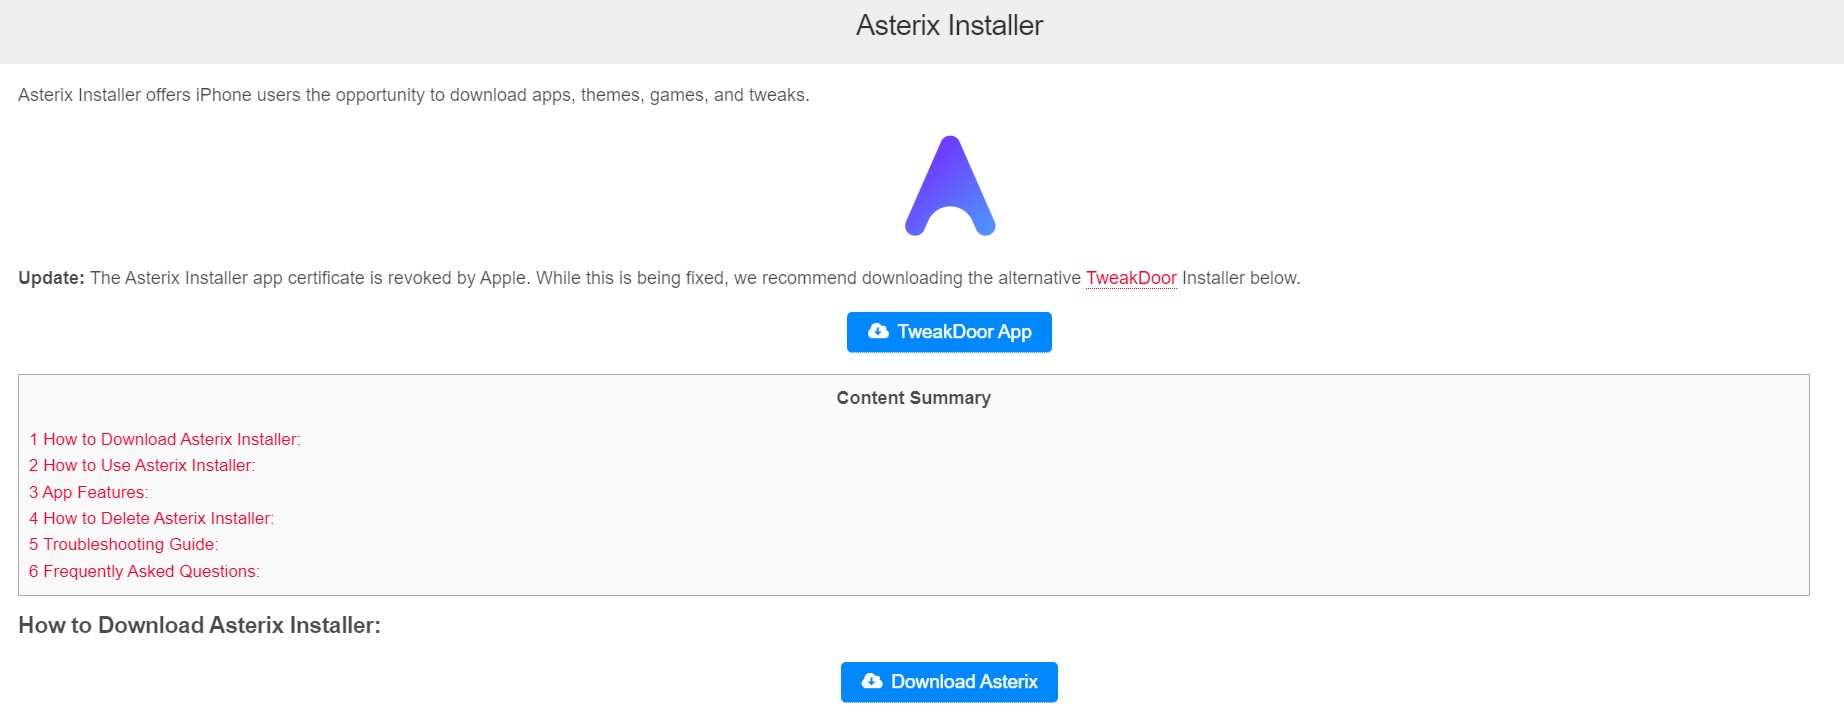Open the TweakDoor inline link
The width and height of the screenshot is (1844, 719).
(x=1131, y=278)
